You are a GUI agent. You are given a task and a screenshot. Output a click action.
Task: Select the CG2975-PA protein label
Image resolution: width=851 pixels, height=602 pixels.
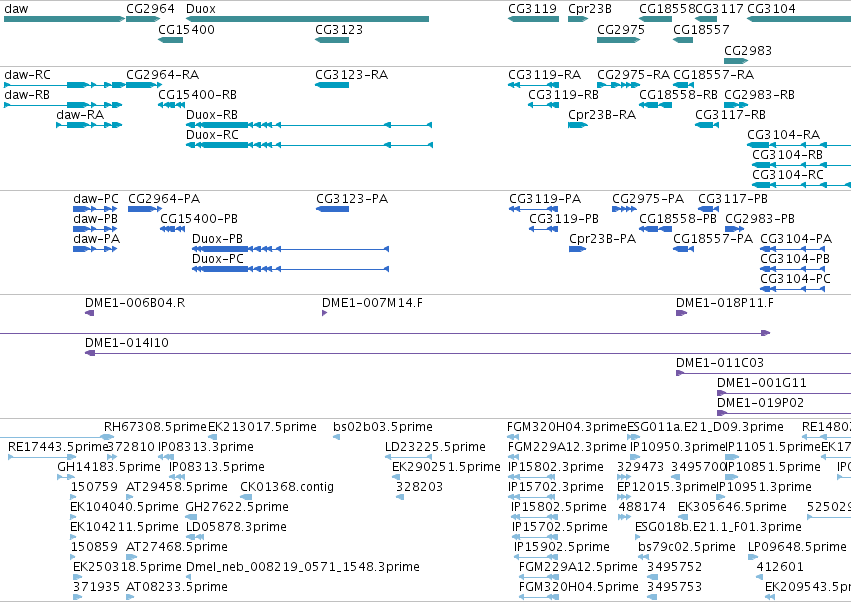648,199
